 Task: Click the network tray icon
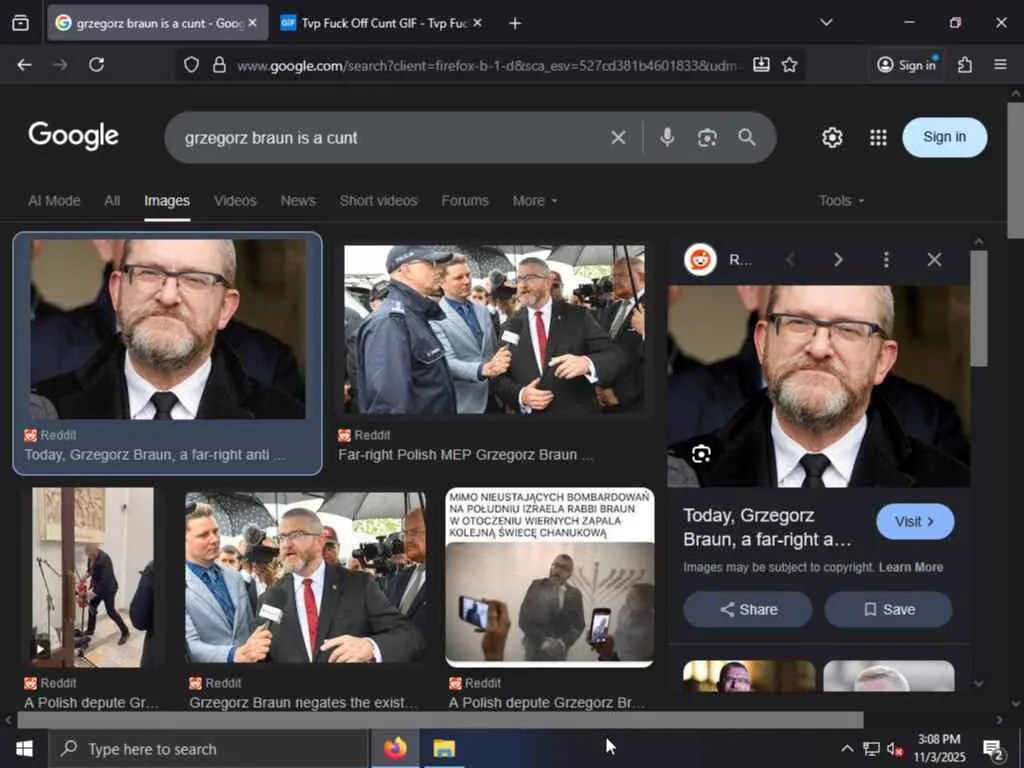pos(871,749)
